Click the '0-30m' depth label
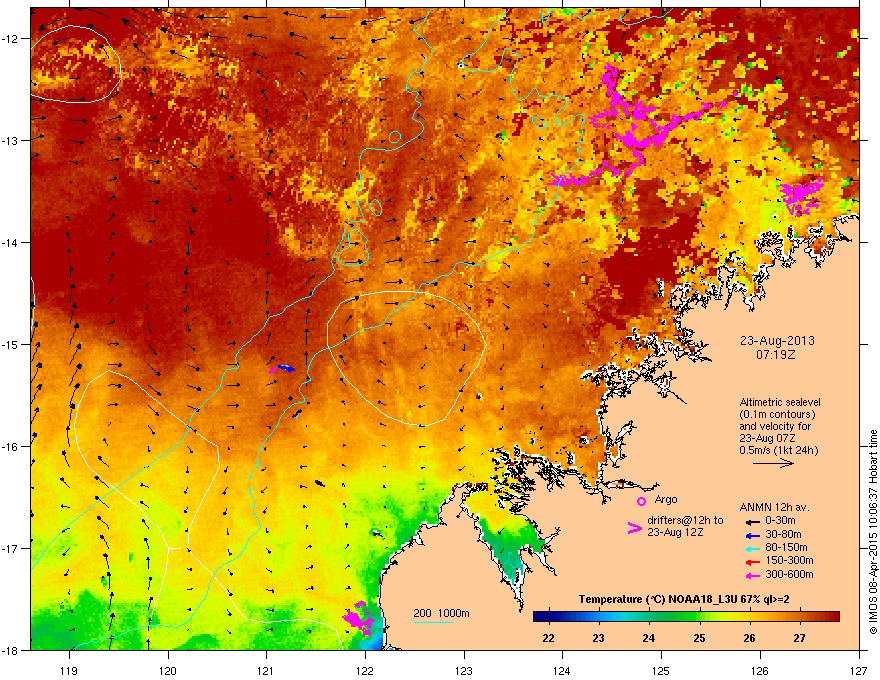This screenshot has height=680, width=880. (x=780, y=521)
